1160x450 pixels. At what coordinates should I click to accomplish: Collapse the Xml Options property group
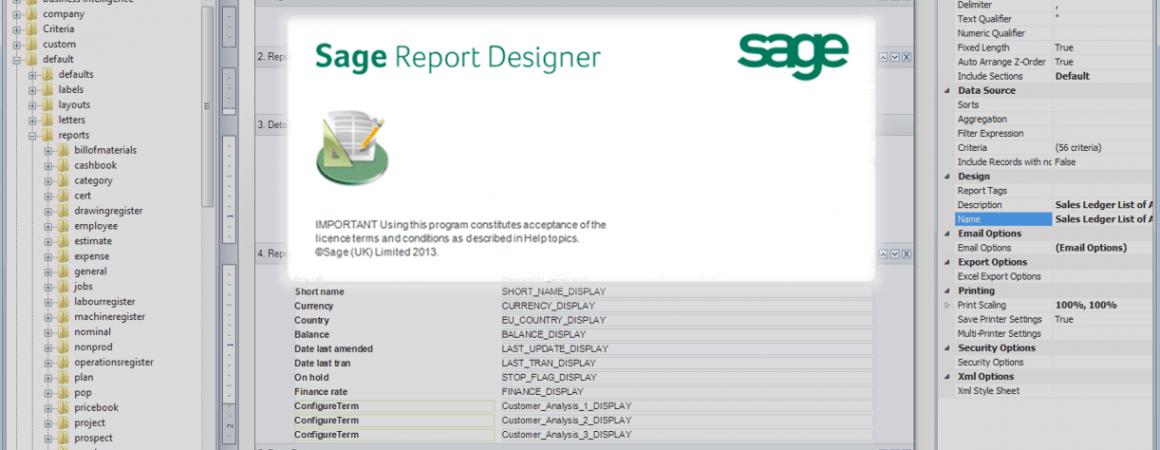pyautogui.click(x=947, y=376)
